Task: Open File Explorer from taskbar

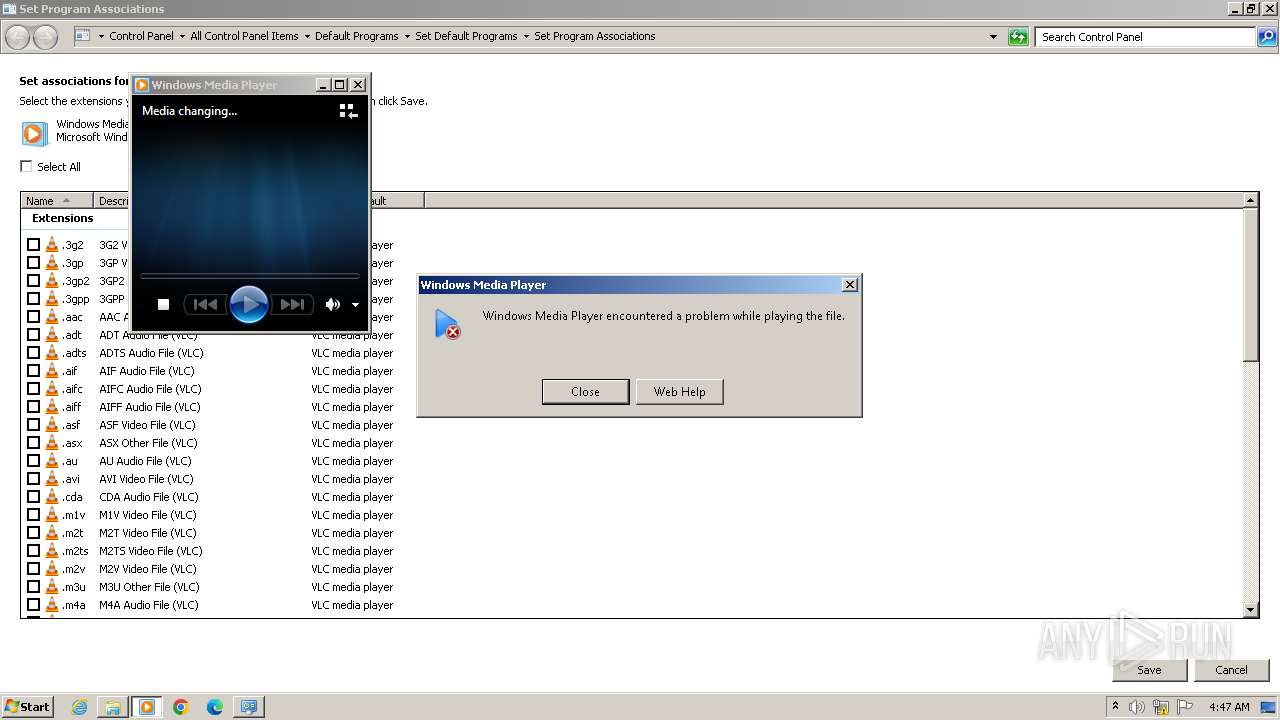Action: (113, 707)
